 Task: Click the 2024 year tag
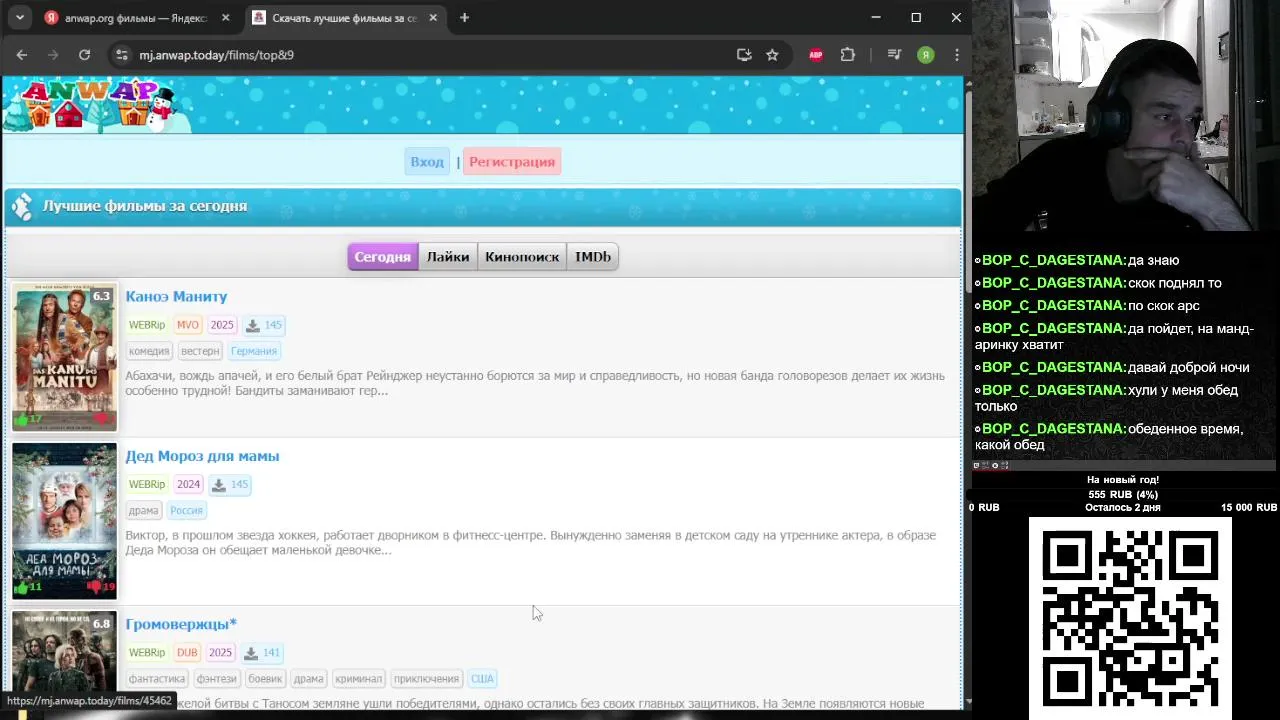[188, 485]
